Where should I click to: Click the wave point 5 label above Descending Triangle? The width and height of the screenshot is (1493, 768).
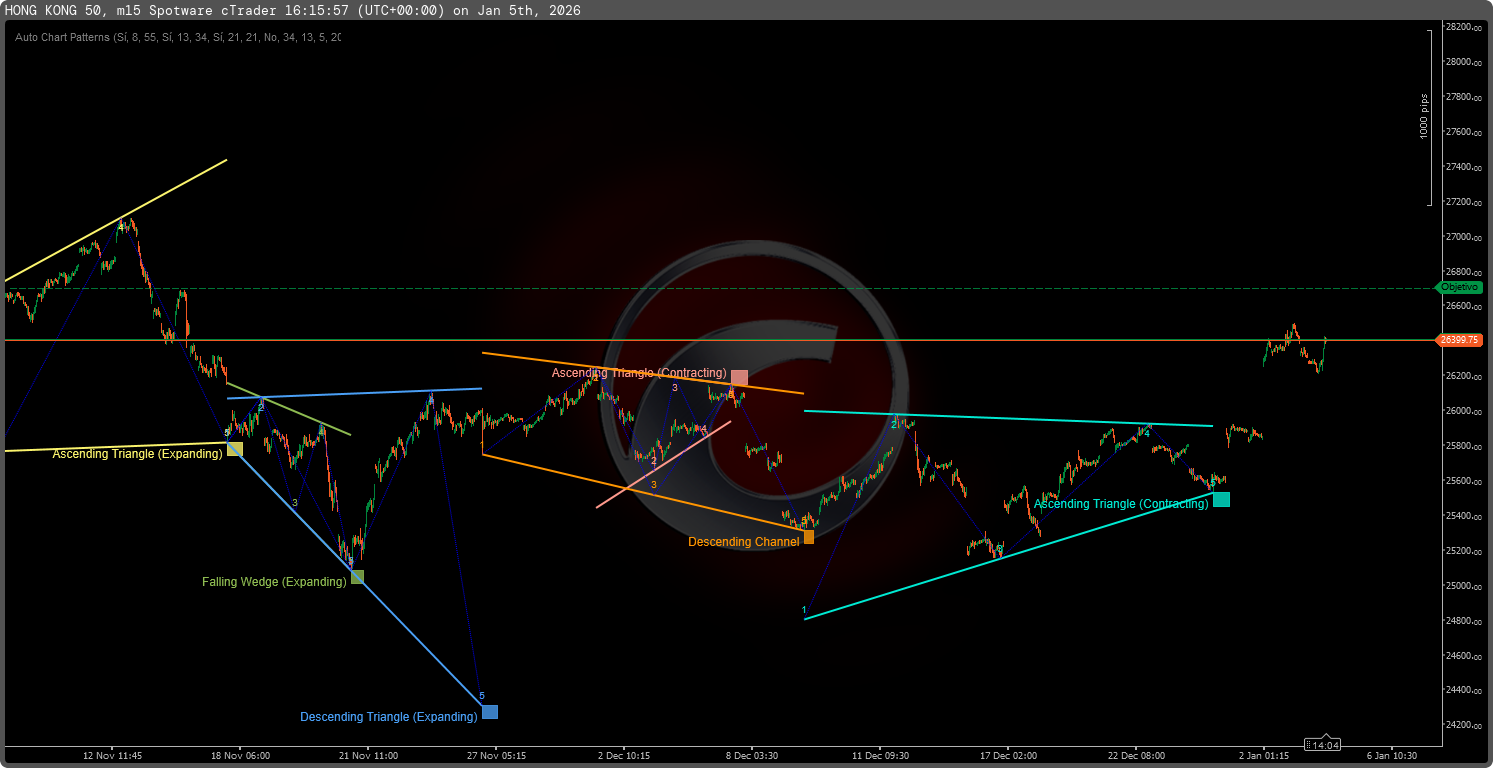pyautogui.click(x=481, y=696)
